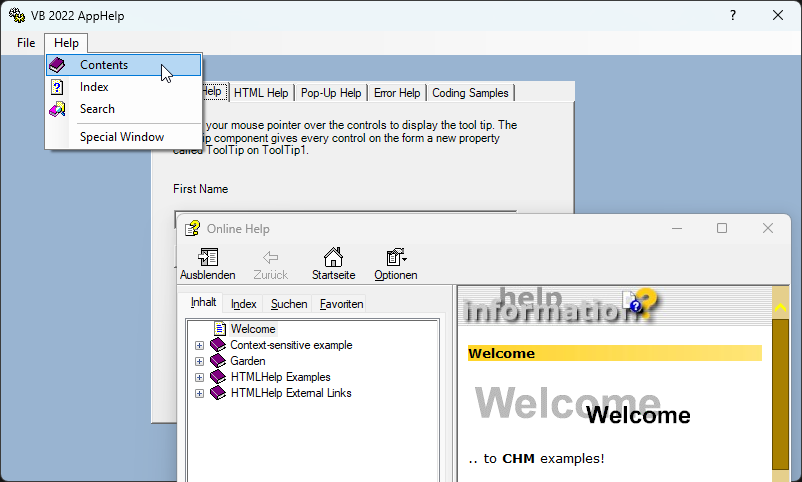Click the First Name label
This screenshot has height=482, width=802.
pyautogui.click(x=200, y=189)
